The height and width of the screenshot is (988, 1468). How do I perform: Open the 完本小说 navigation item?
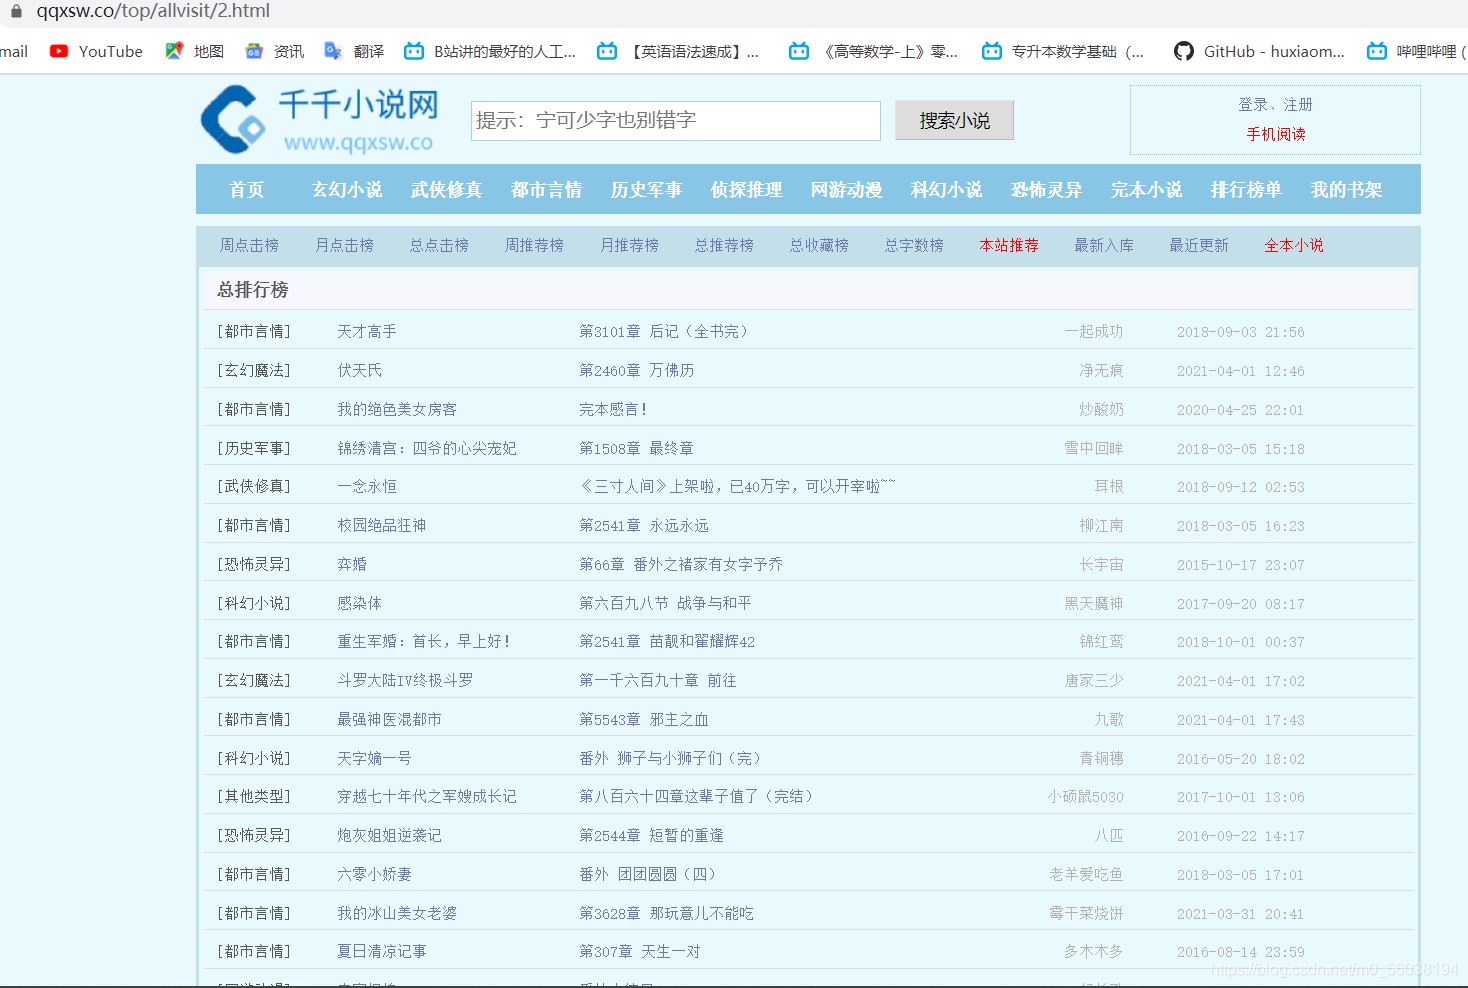point(1147,189)
